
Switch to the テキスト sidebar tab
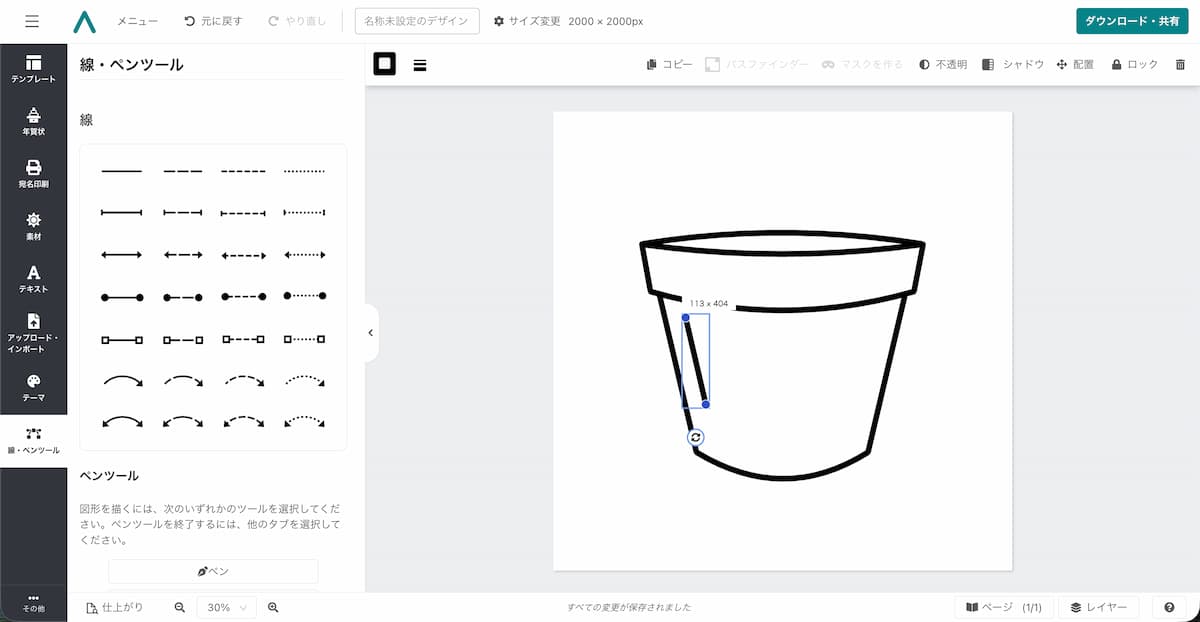[33, 279]
